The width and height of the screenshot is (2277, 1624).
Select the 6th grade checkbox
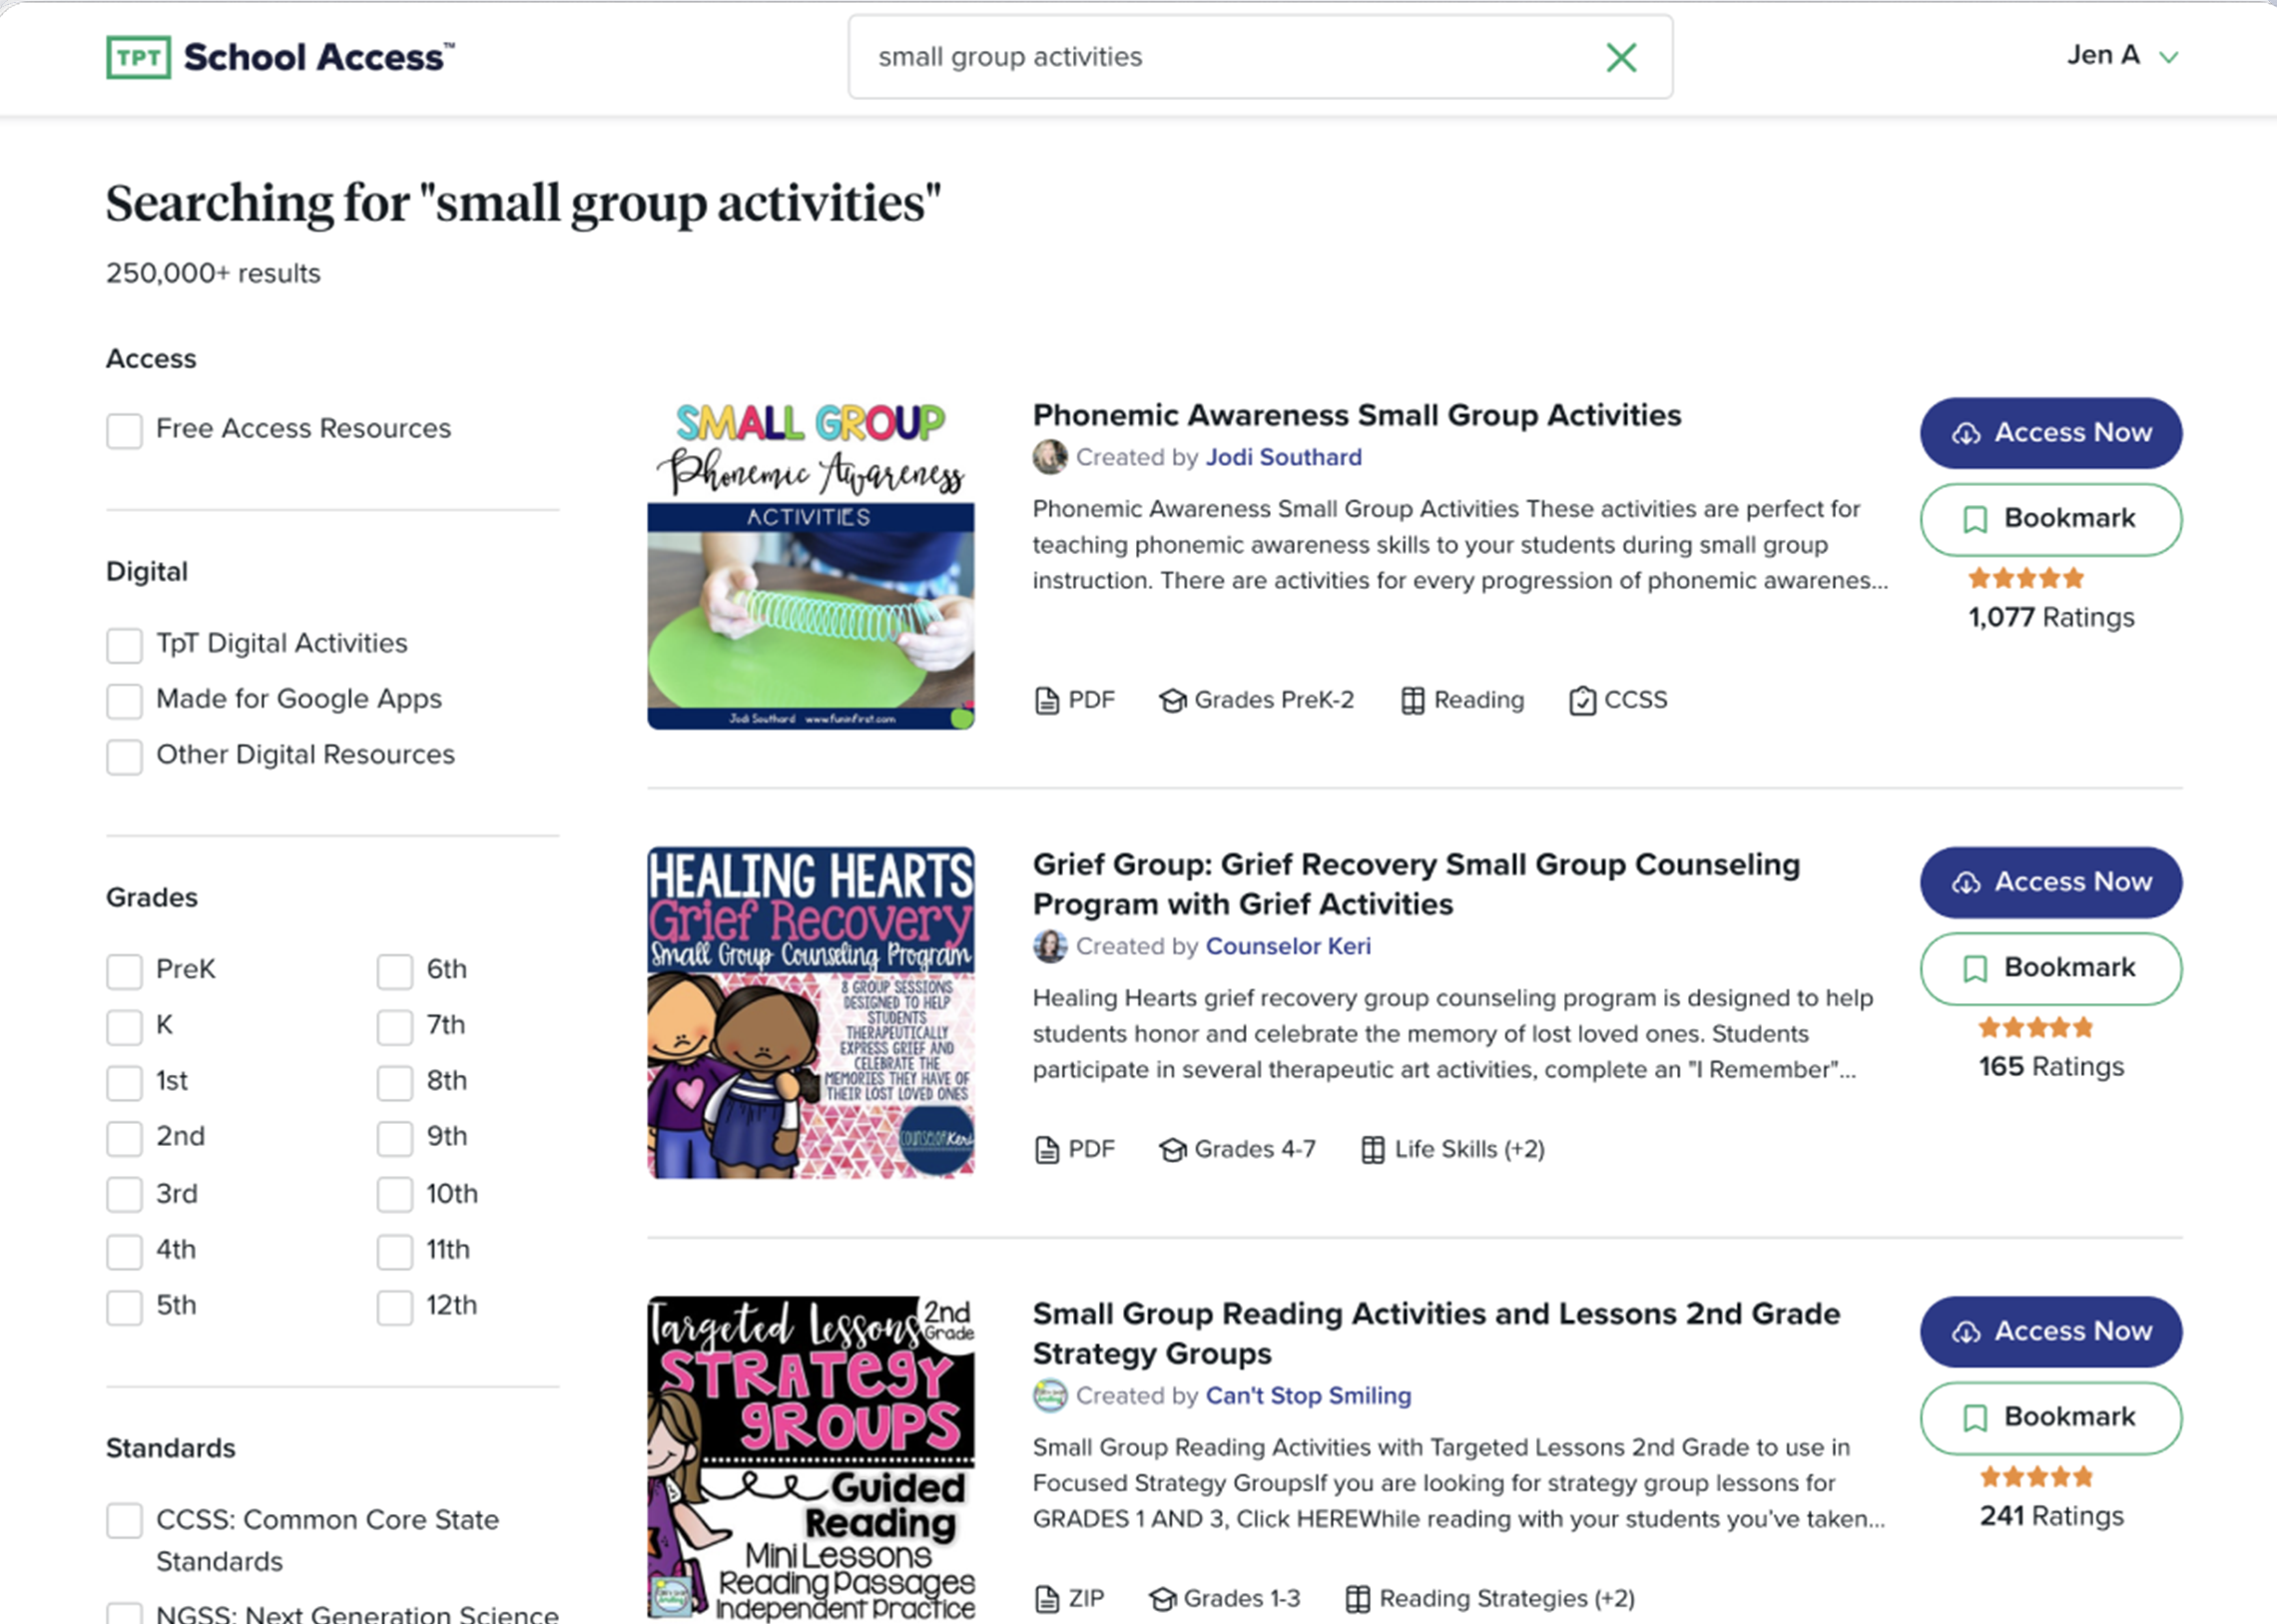click(x=394, y=970)
